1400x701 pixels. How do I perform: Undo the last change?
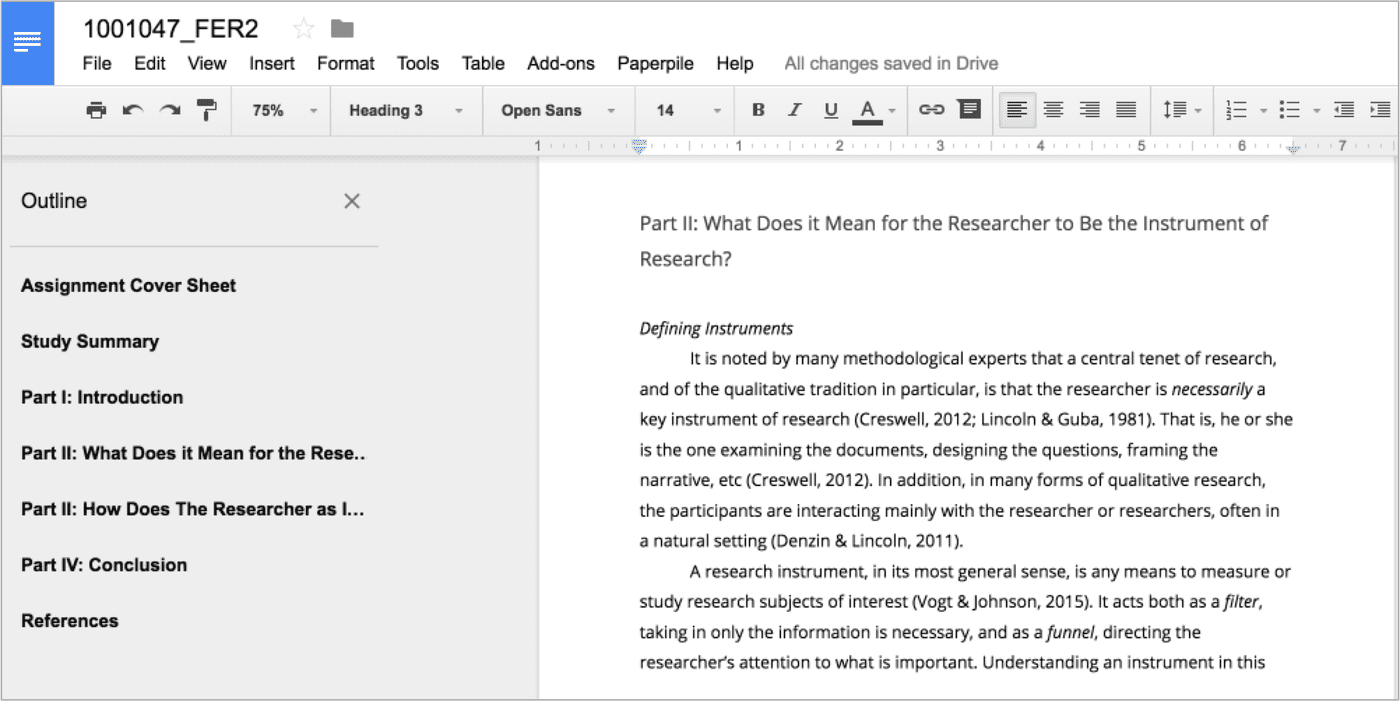point(132,110)
